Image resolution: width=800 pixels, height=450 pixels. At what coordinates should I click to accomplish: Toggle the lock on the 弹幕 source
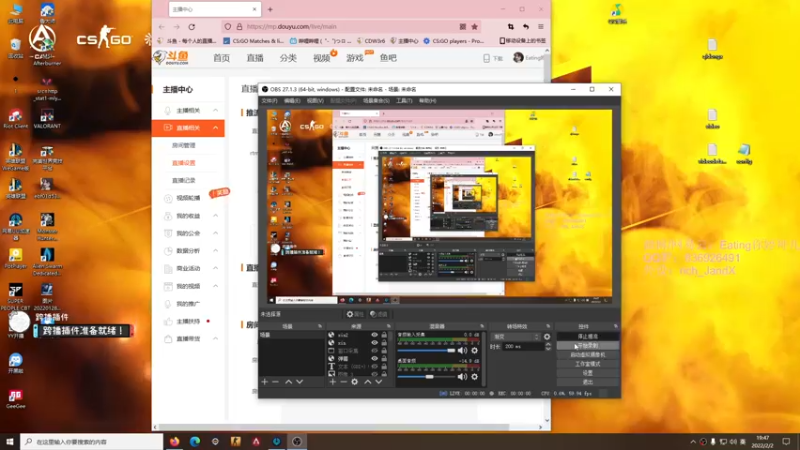[384, 358]
